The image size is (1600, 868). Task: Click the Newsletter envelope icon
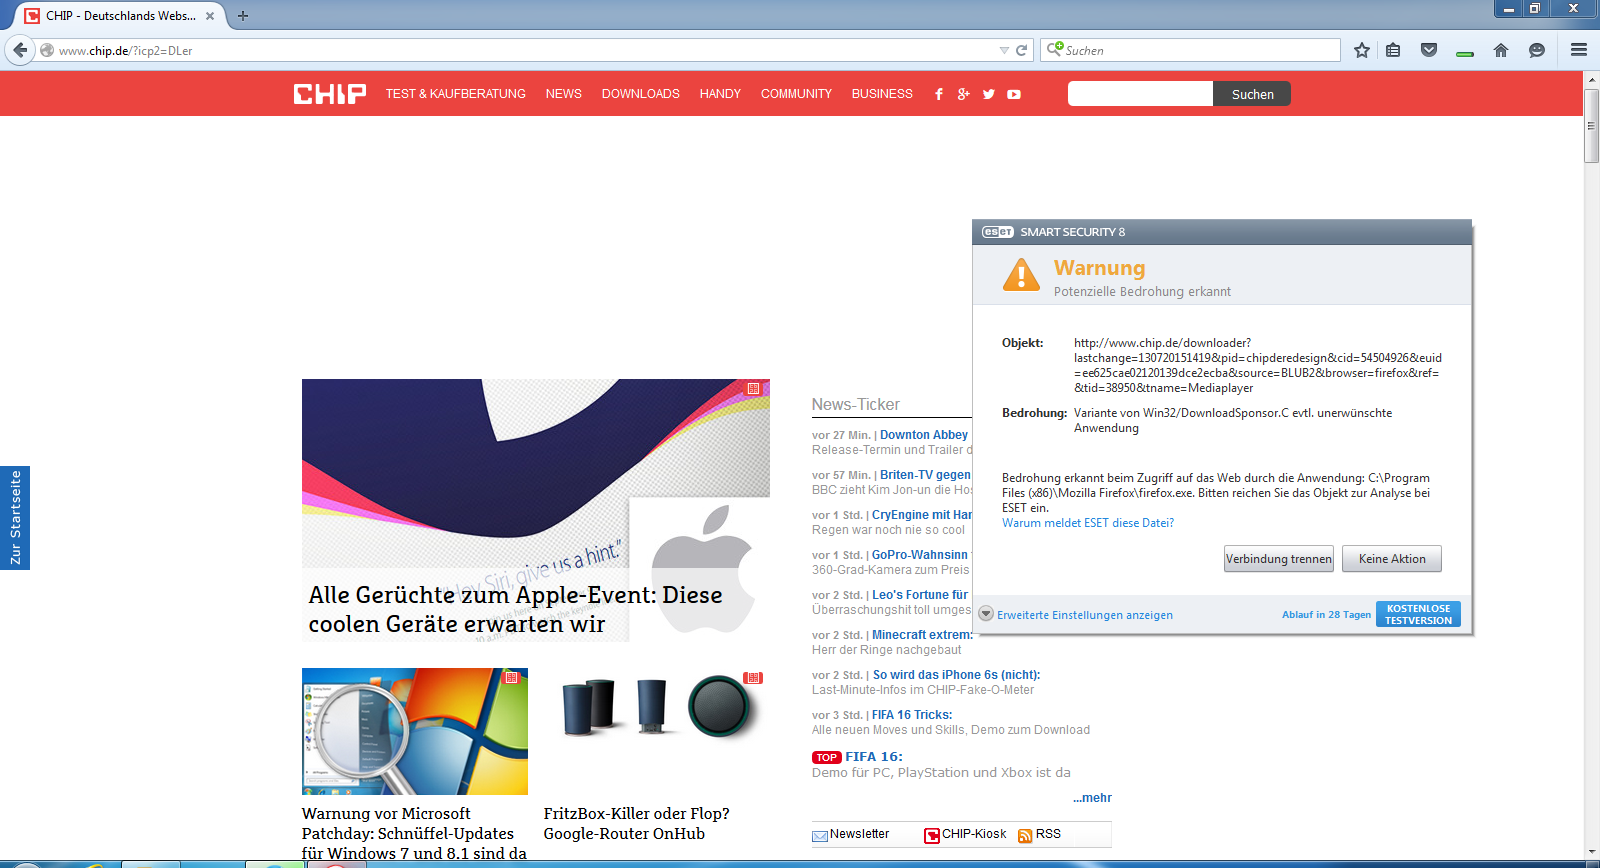coord(820,835)
